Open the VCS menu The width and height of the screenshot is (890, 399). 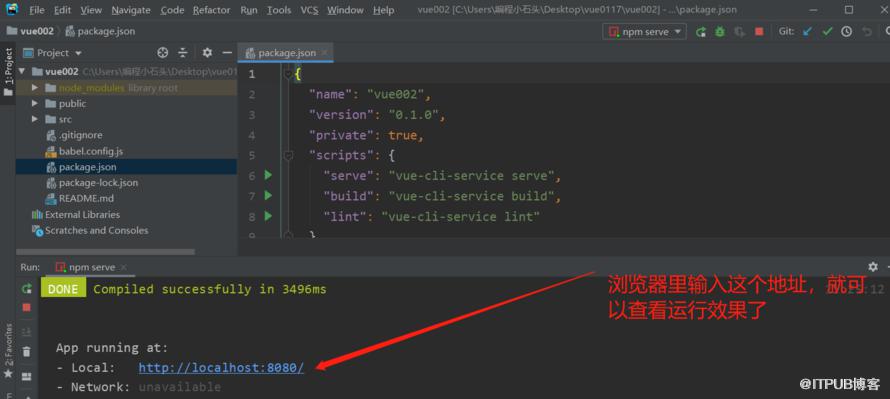(x=309, y=10)
